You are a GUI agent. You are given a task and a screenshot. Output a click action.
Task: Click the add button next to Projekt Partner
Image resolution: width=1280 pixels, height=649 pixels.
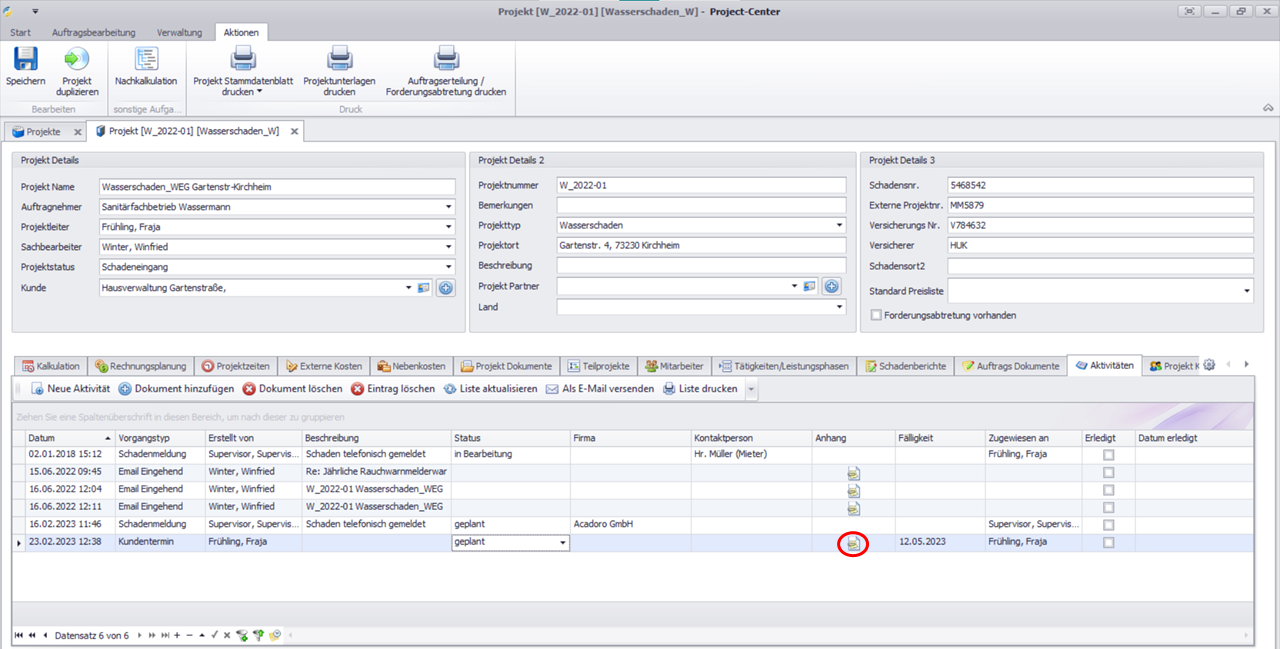831,287
